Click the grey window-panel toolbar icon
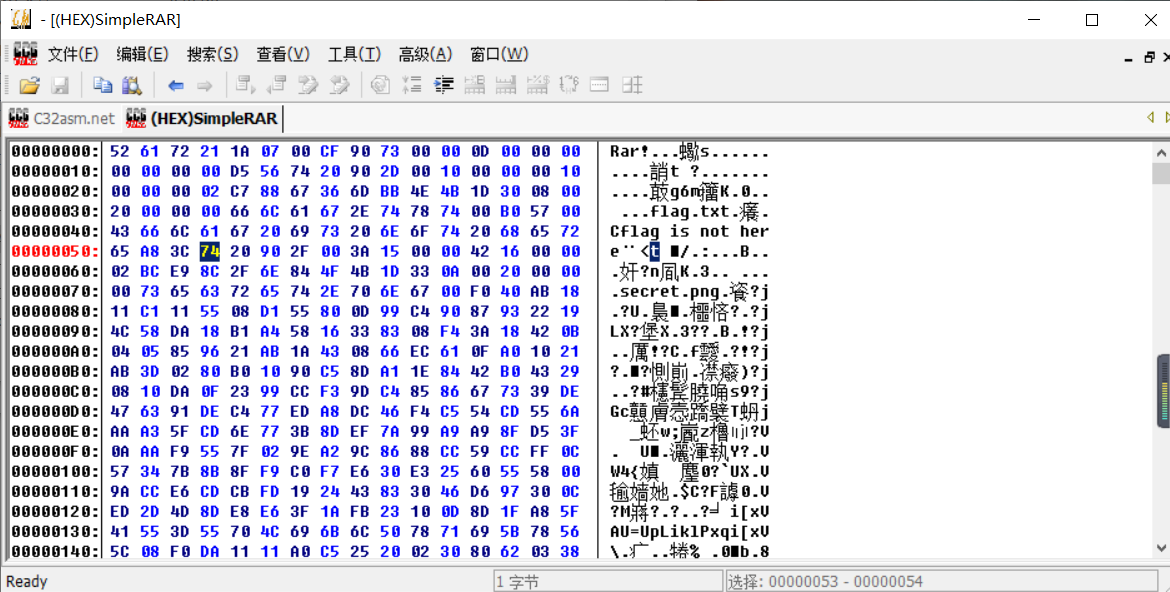Screen dimensions: 1170x592 click(600, 85)
